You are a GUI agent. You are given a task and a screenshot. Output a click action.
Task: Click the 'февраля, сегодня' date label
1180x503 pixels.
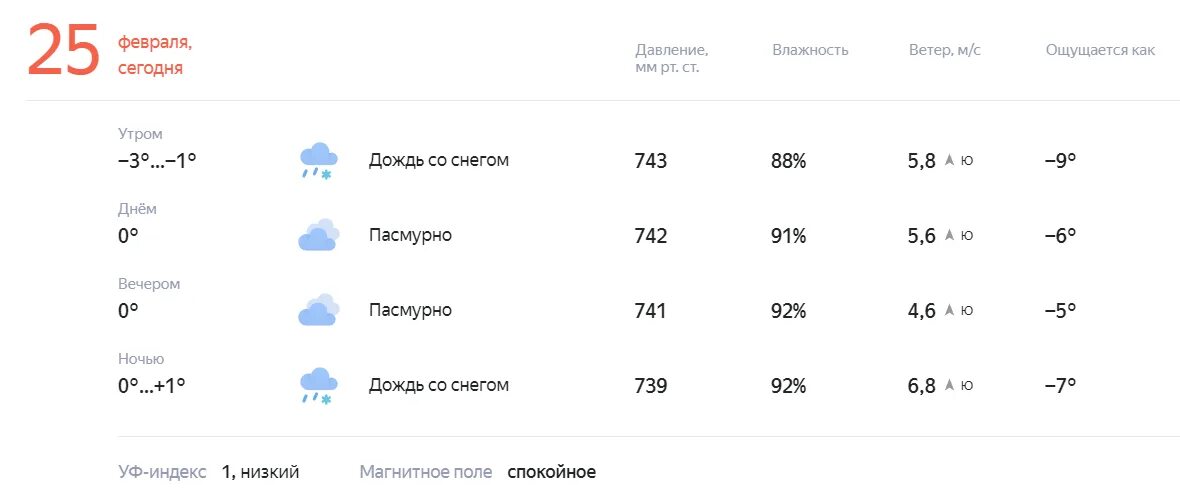[155, 56]
